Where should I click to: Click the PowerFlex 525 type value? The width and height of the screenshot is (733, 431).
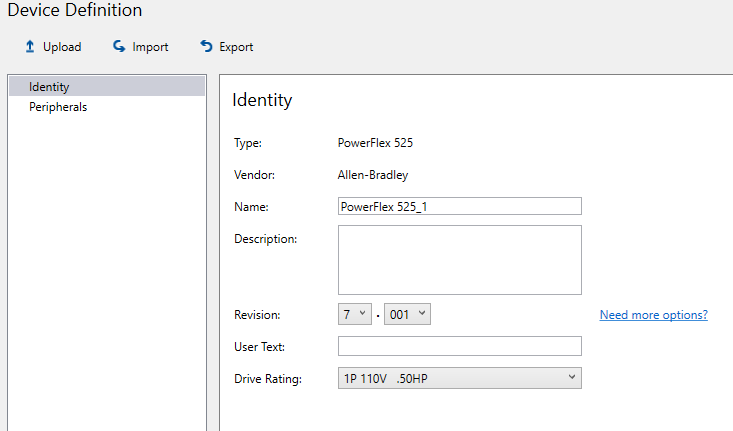[375, 143]
